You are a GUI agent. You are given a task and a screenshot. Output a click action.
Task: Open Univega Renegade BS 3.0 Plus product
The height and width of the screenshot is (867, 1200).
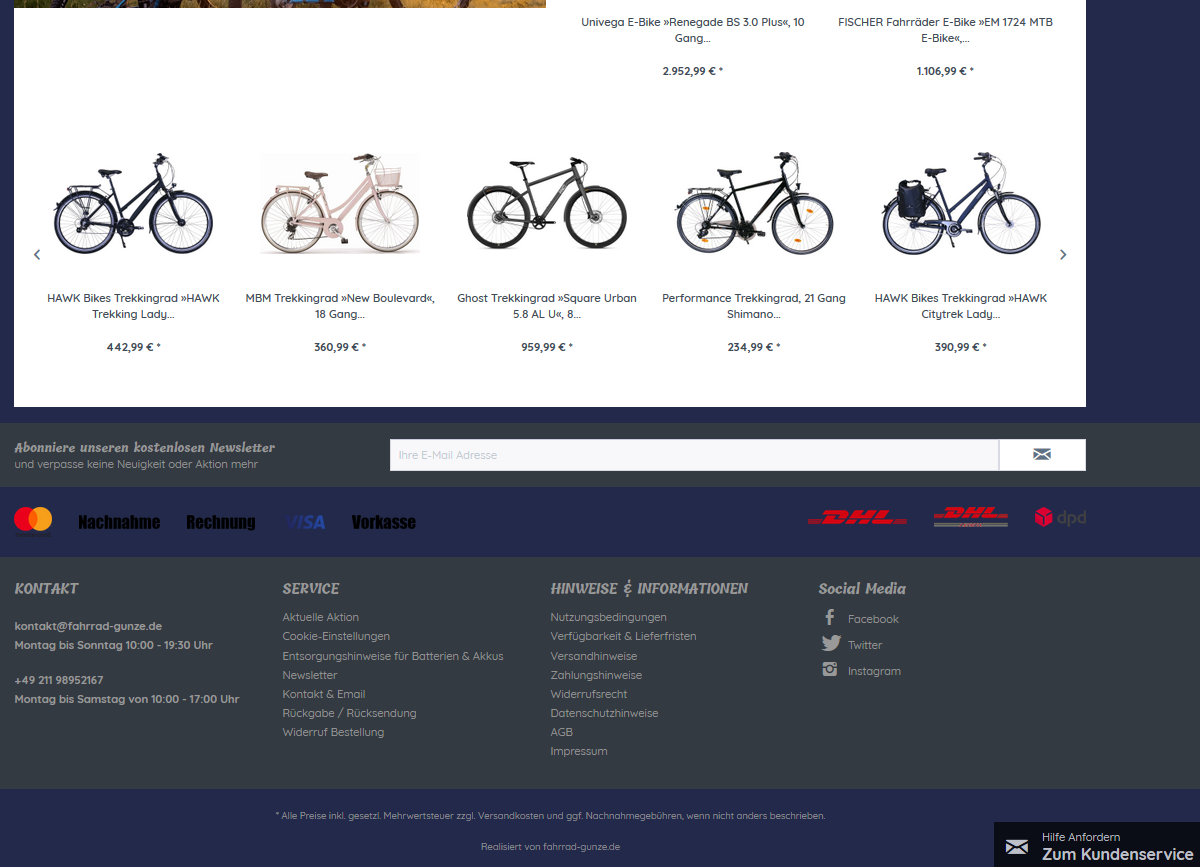click(693, 30)
